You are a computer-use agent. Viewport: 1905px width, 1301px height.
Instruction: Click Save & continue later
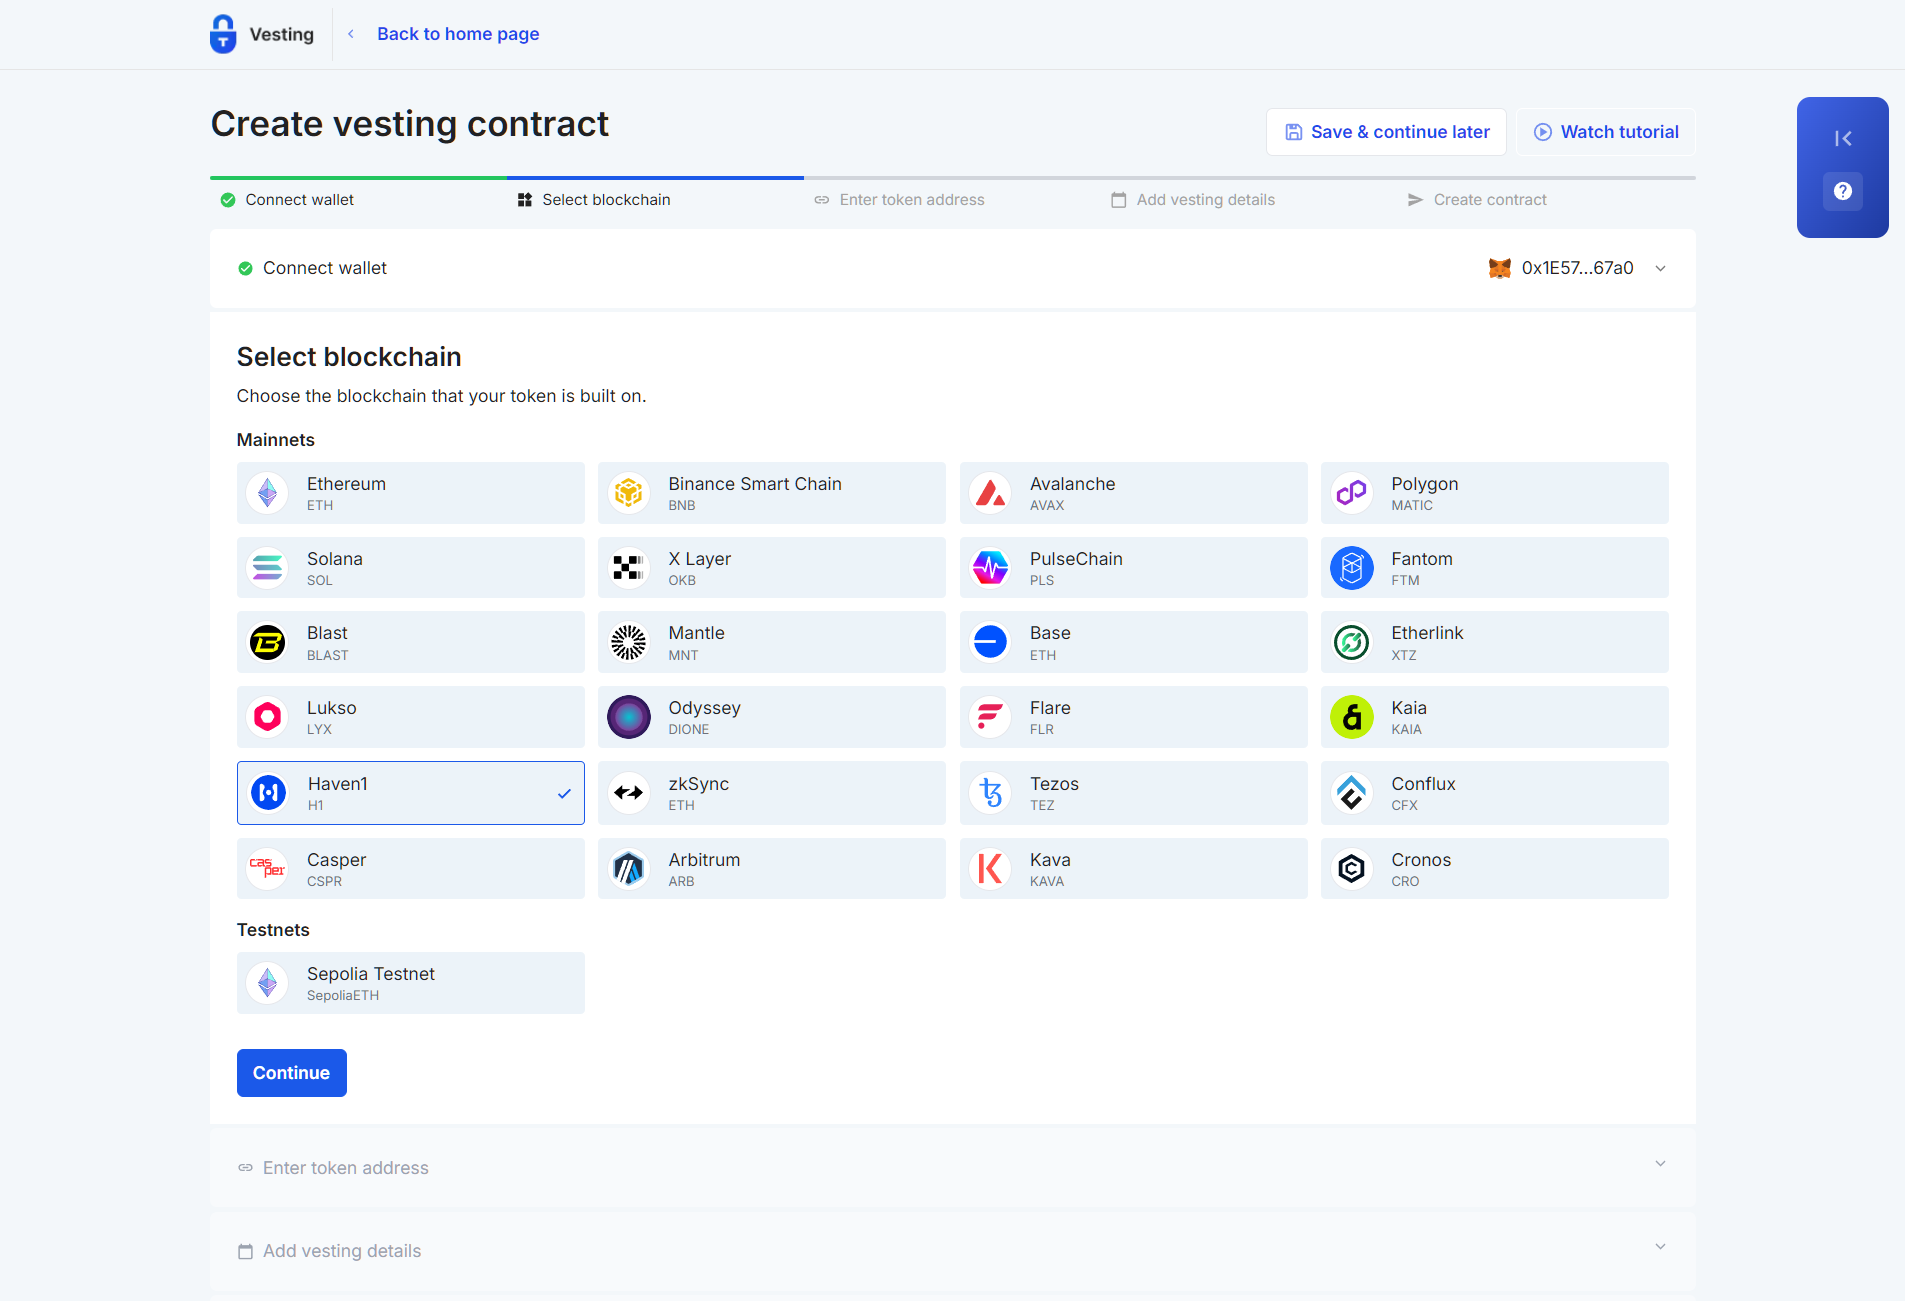(1386, 131)
